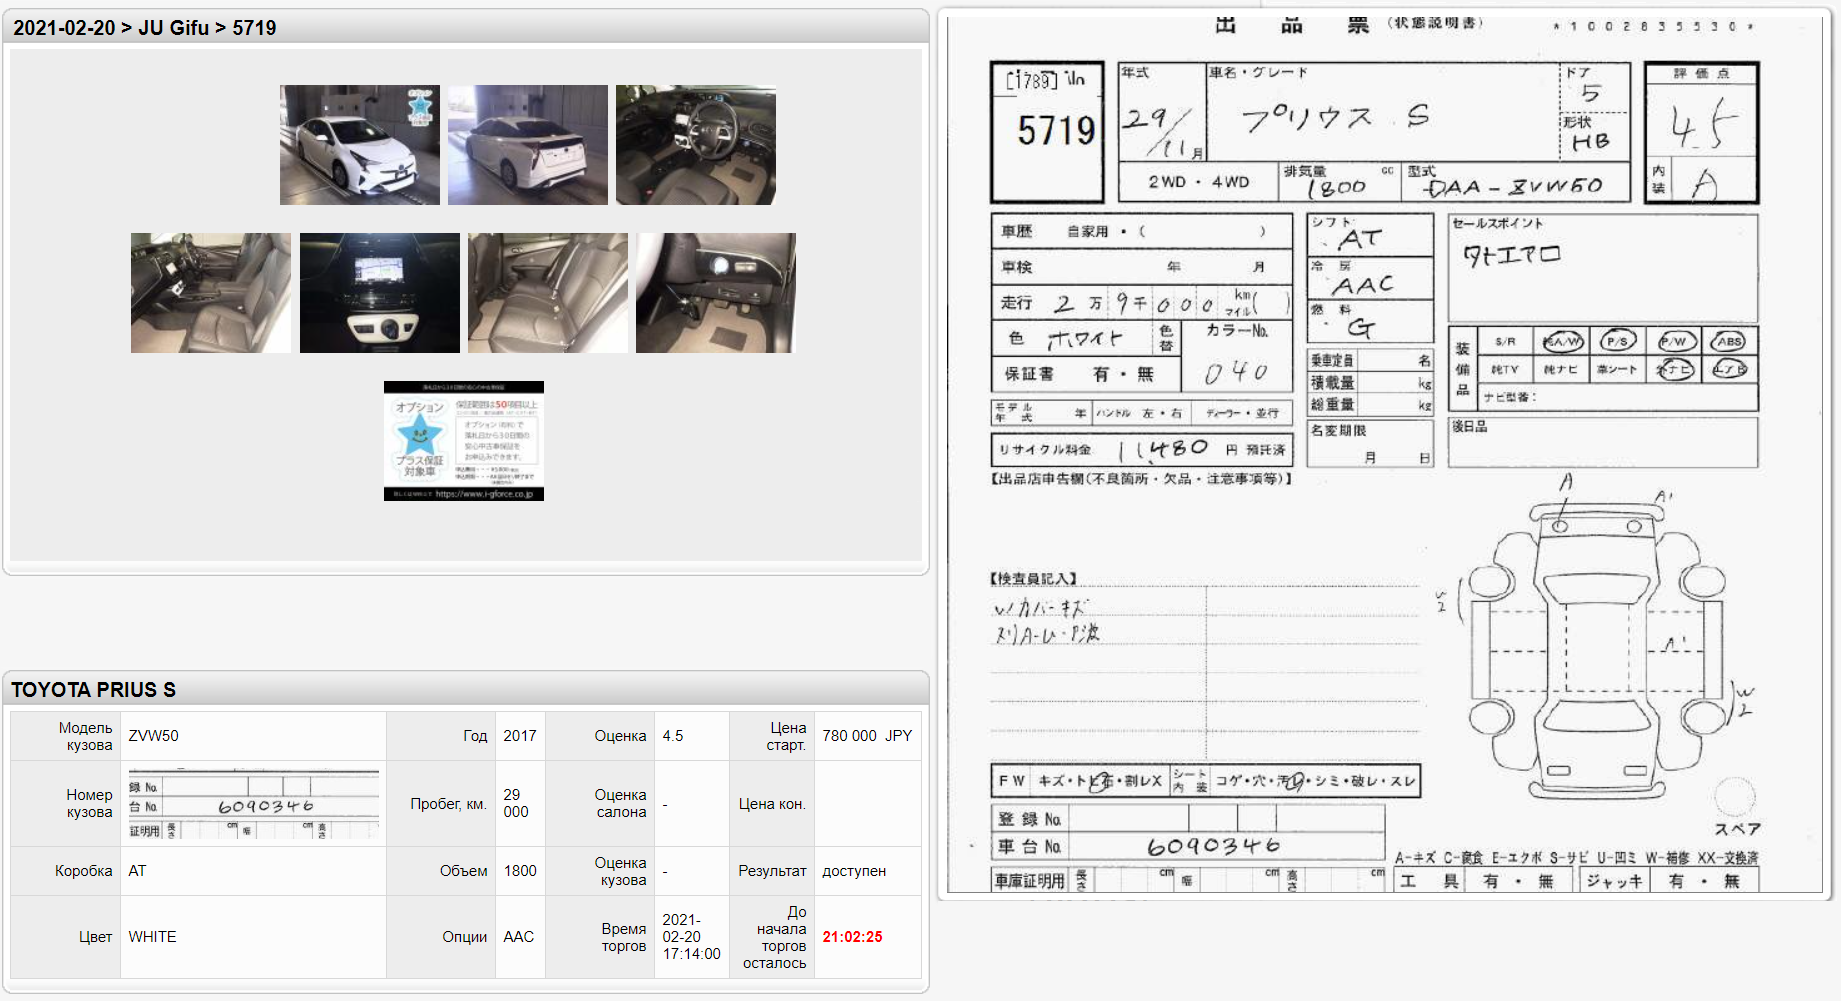Click the Номер кузова label
1841x1001 pixels.
point(89,803)
